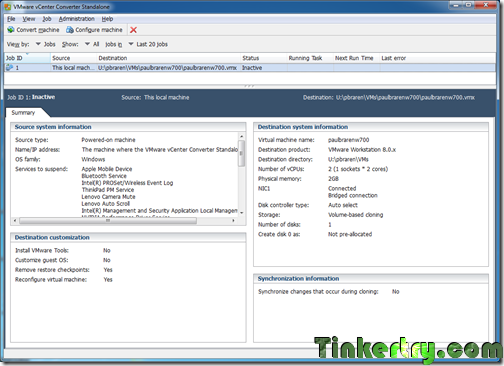
Task: Sort by the Status column header
Action: coord(264,58)
